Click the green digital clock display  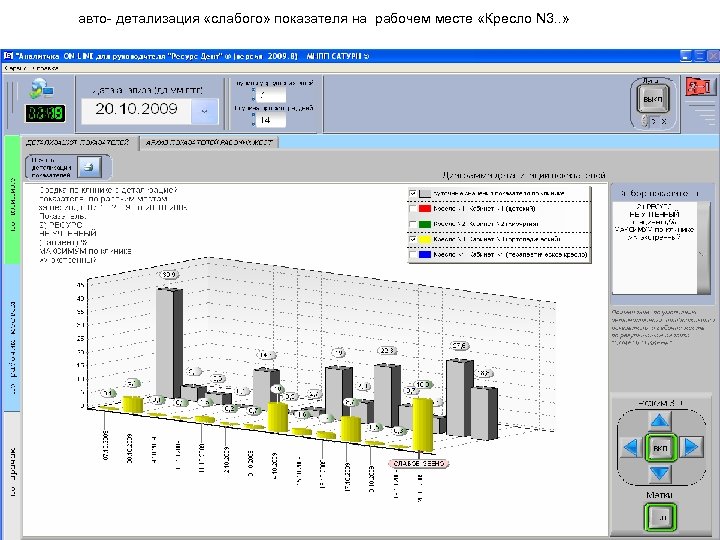click(45, 113)
